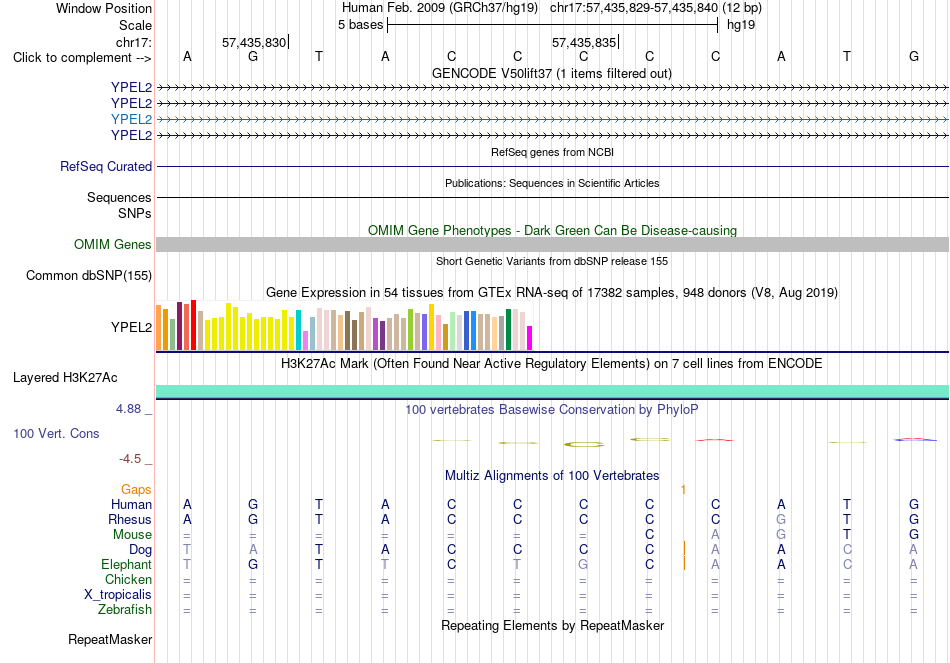Click the SNPs label under Publications track
Image resolution: width=950 pixels, height=663 pixels.
(x=135, y=213)
